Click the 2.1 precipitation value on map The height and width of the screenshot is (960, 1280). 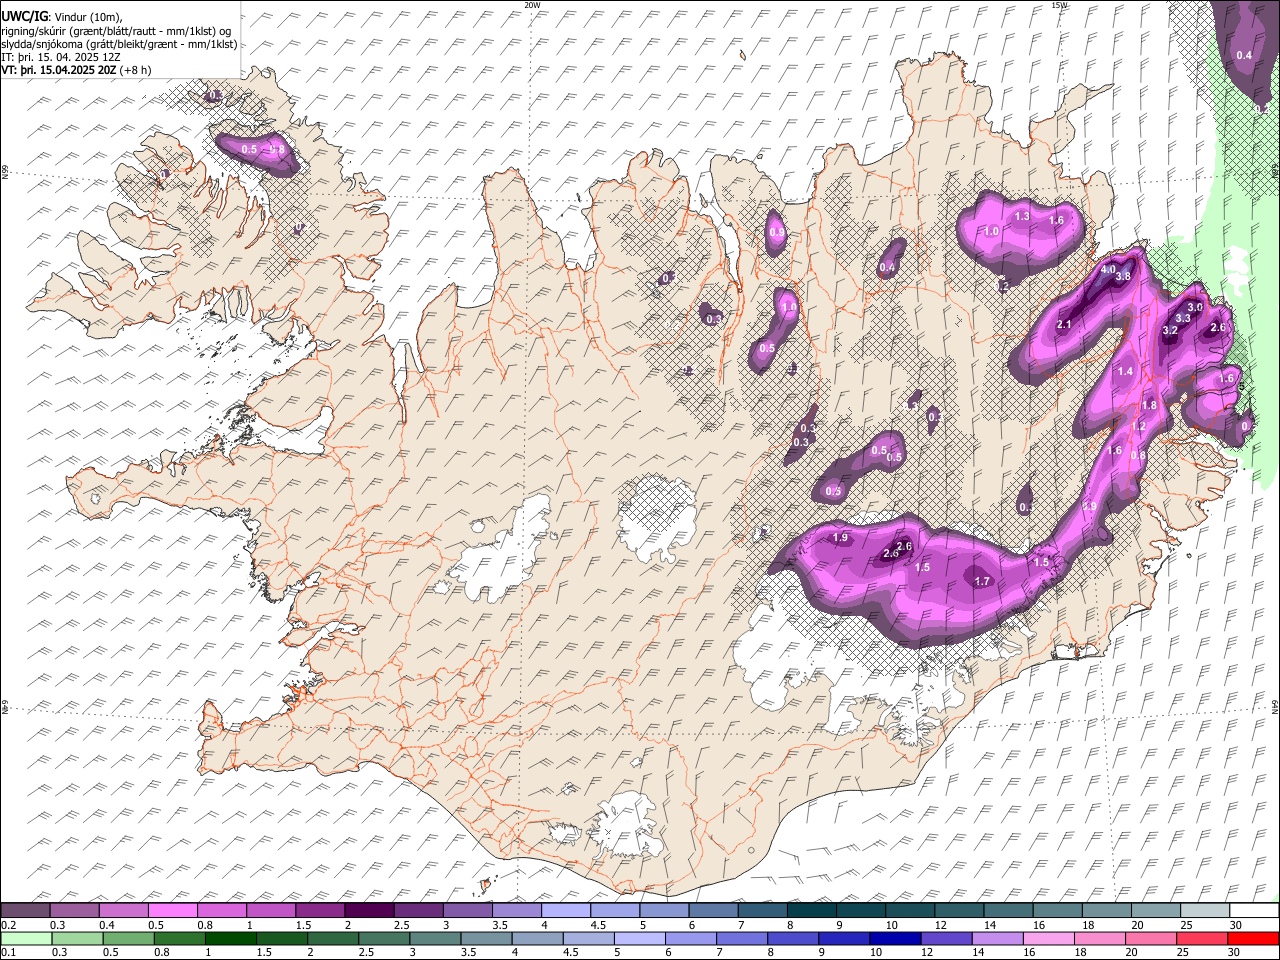click(x=1064, y=324)
